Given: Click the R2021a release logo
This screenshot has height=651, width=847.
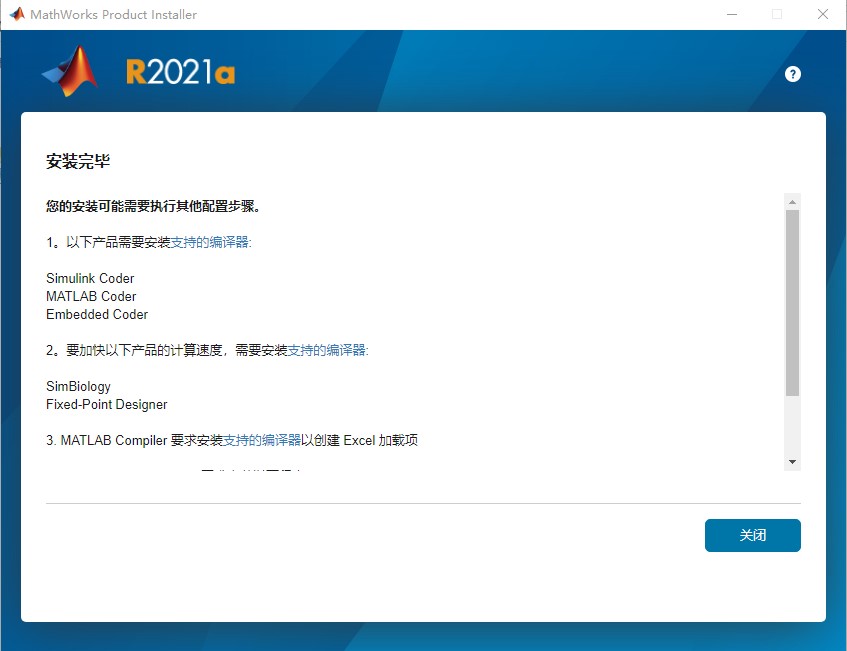Looking at the screenshot, I should (180, 73).
